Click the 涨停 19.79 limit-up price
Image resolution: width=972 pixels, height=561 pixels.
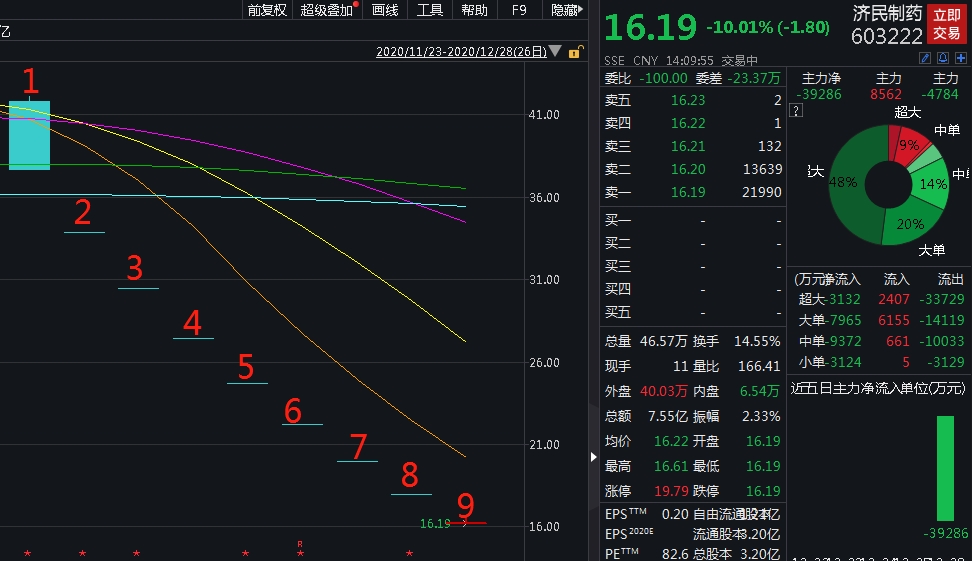click(x=671, y=491)
